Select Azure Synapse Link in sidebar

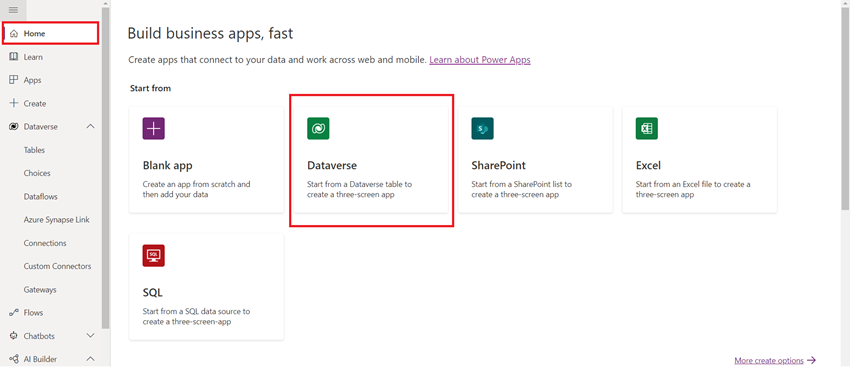coord(56,220)
